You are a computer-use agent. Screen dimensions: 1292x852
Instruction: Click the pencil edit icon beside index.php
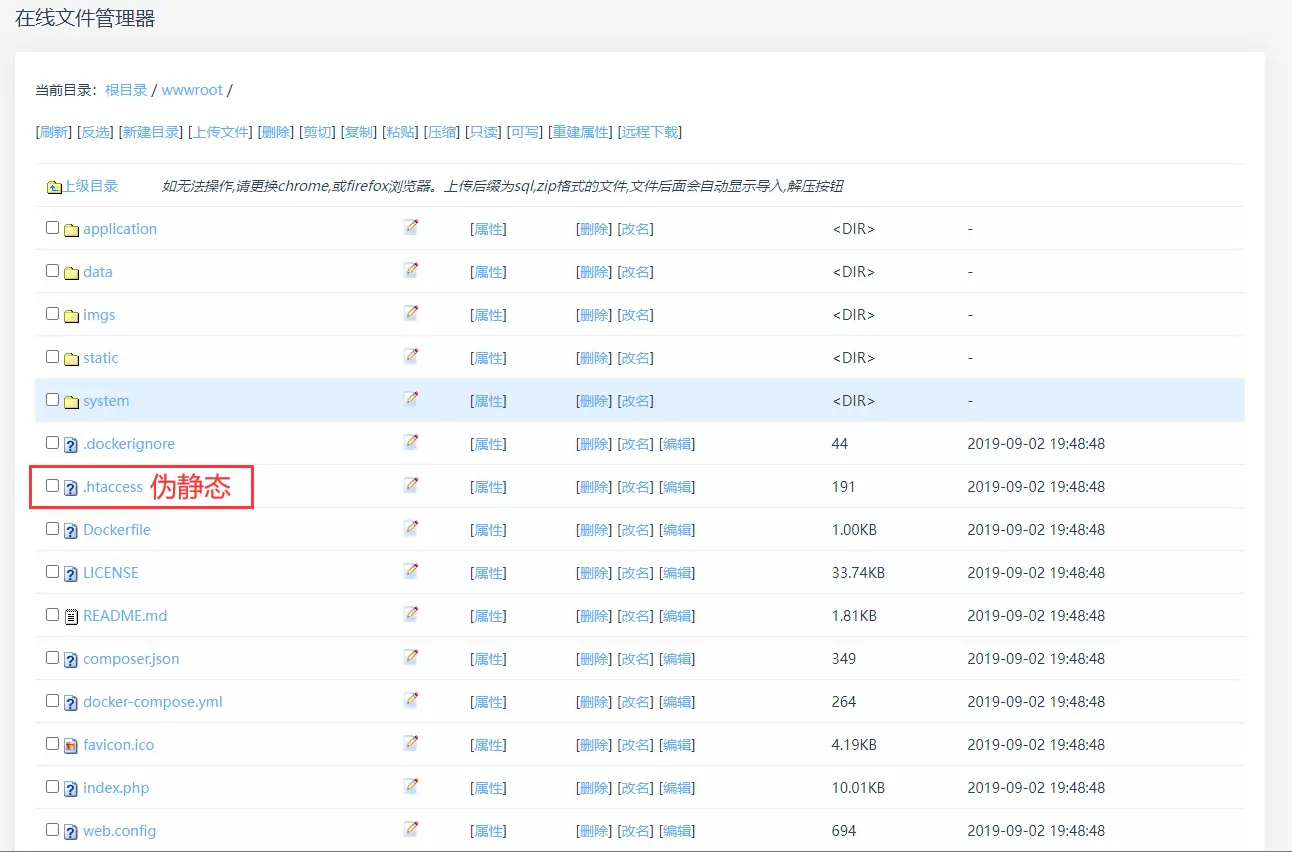pyautogui.click(x=410, y=784)
